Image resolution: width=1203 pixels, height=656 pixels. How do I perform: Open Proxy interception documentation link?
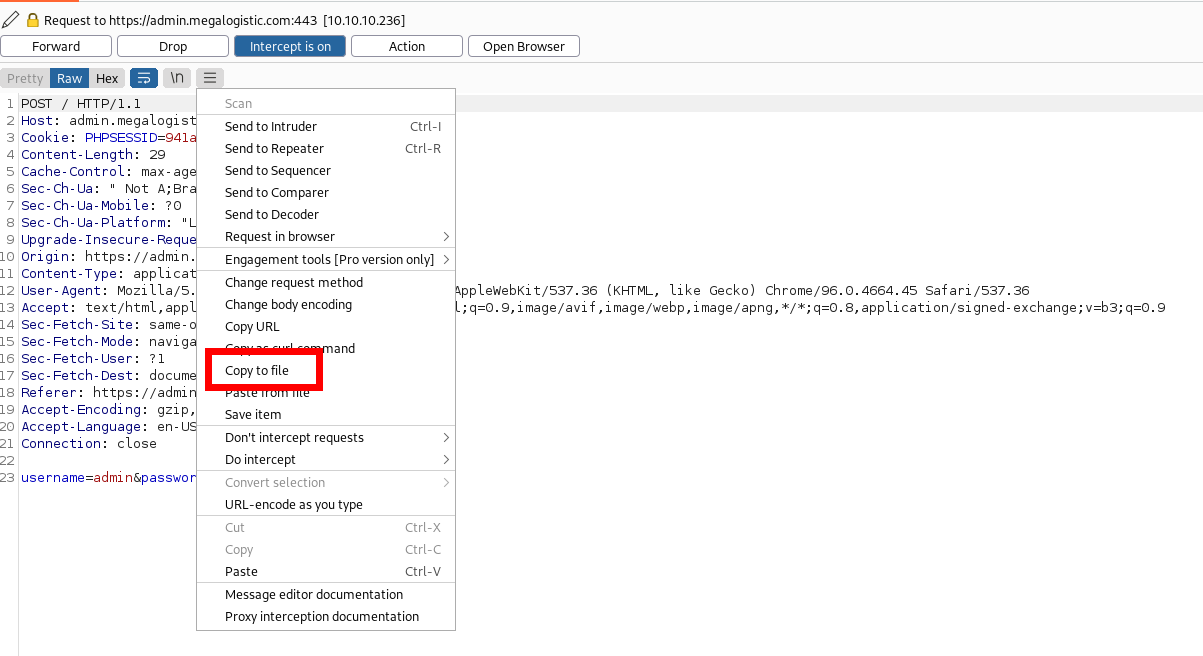(322, 617)
